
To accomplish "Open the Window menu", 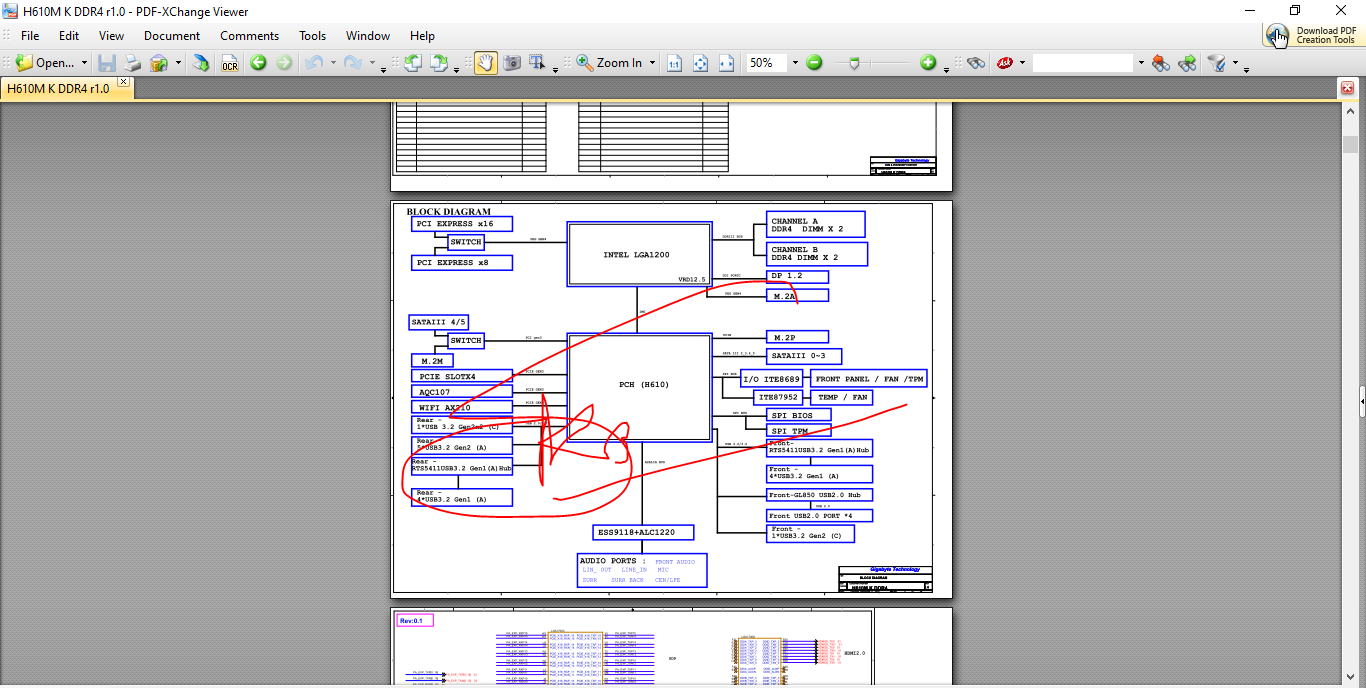I will tap(368, 35).
